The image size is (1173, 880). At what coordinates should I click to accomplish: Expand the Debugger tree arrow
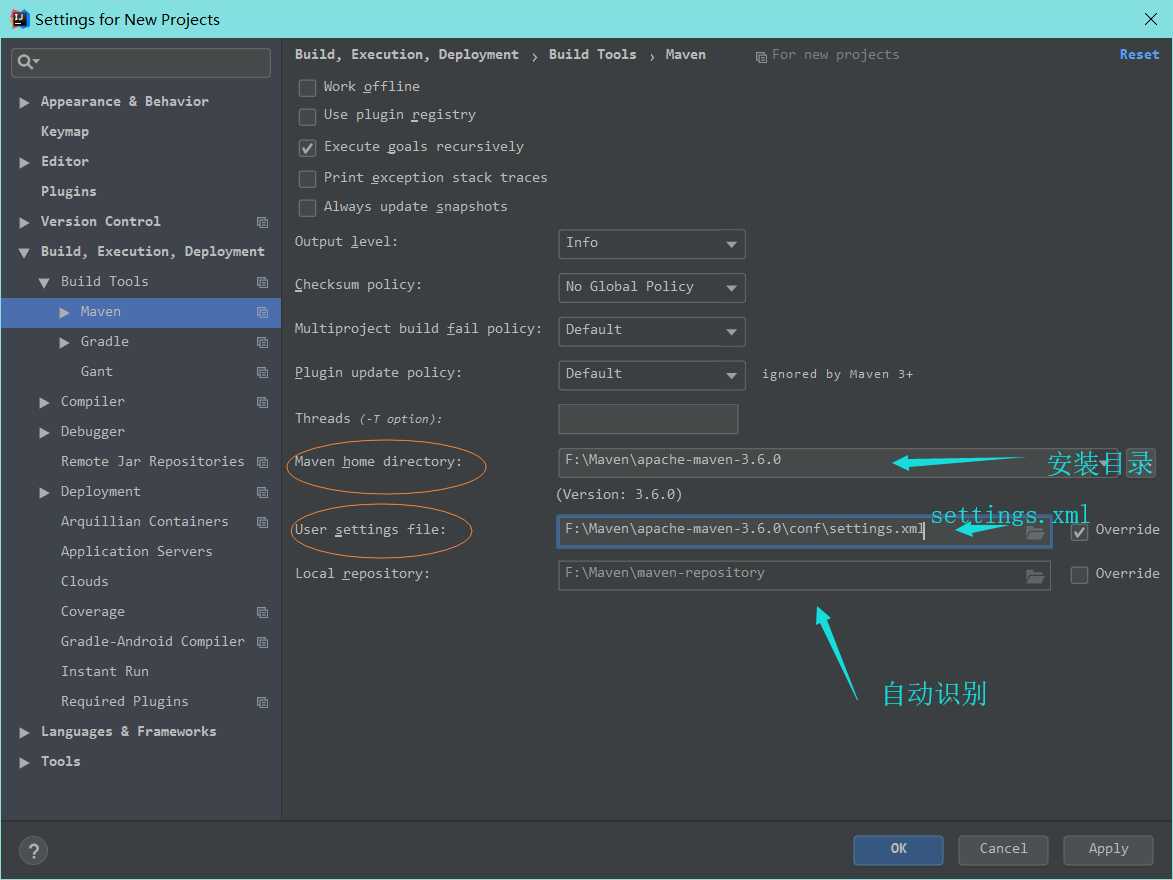[x=44, y=433]
